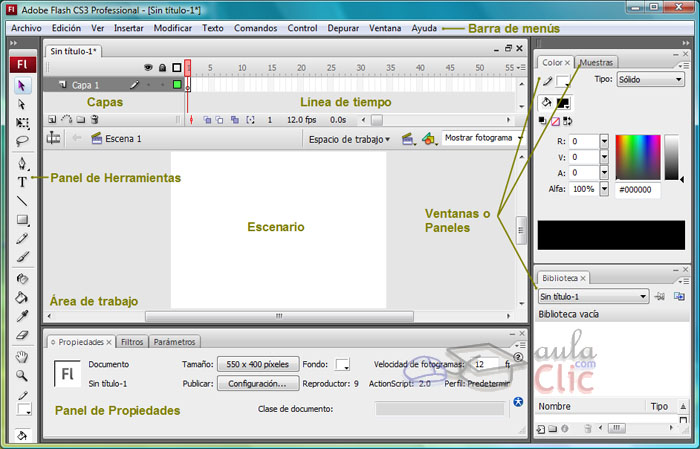Toggle show/hide all layers eye icon
The width and height of the screenshot is (700, 449).
coord(148,68)
